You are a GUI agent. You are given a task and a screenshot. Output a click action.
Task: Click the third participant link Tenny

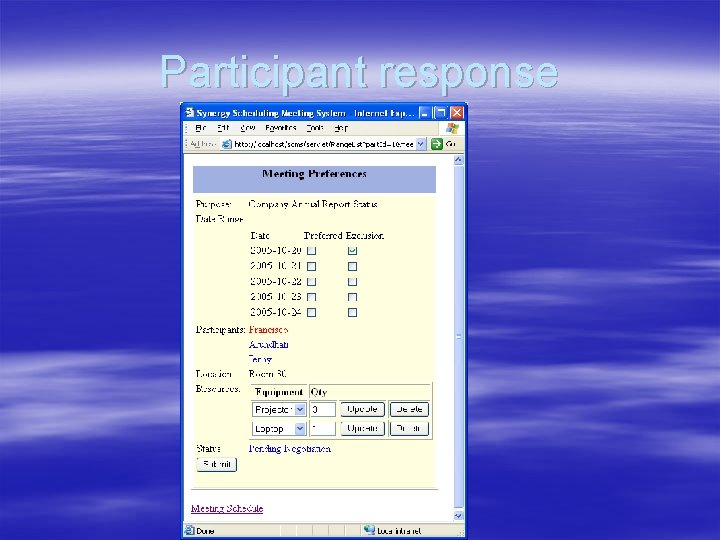260,359
